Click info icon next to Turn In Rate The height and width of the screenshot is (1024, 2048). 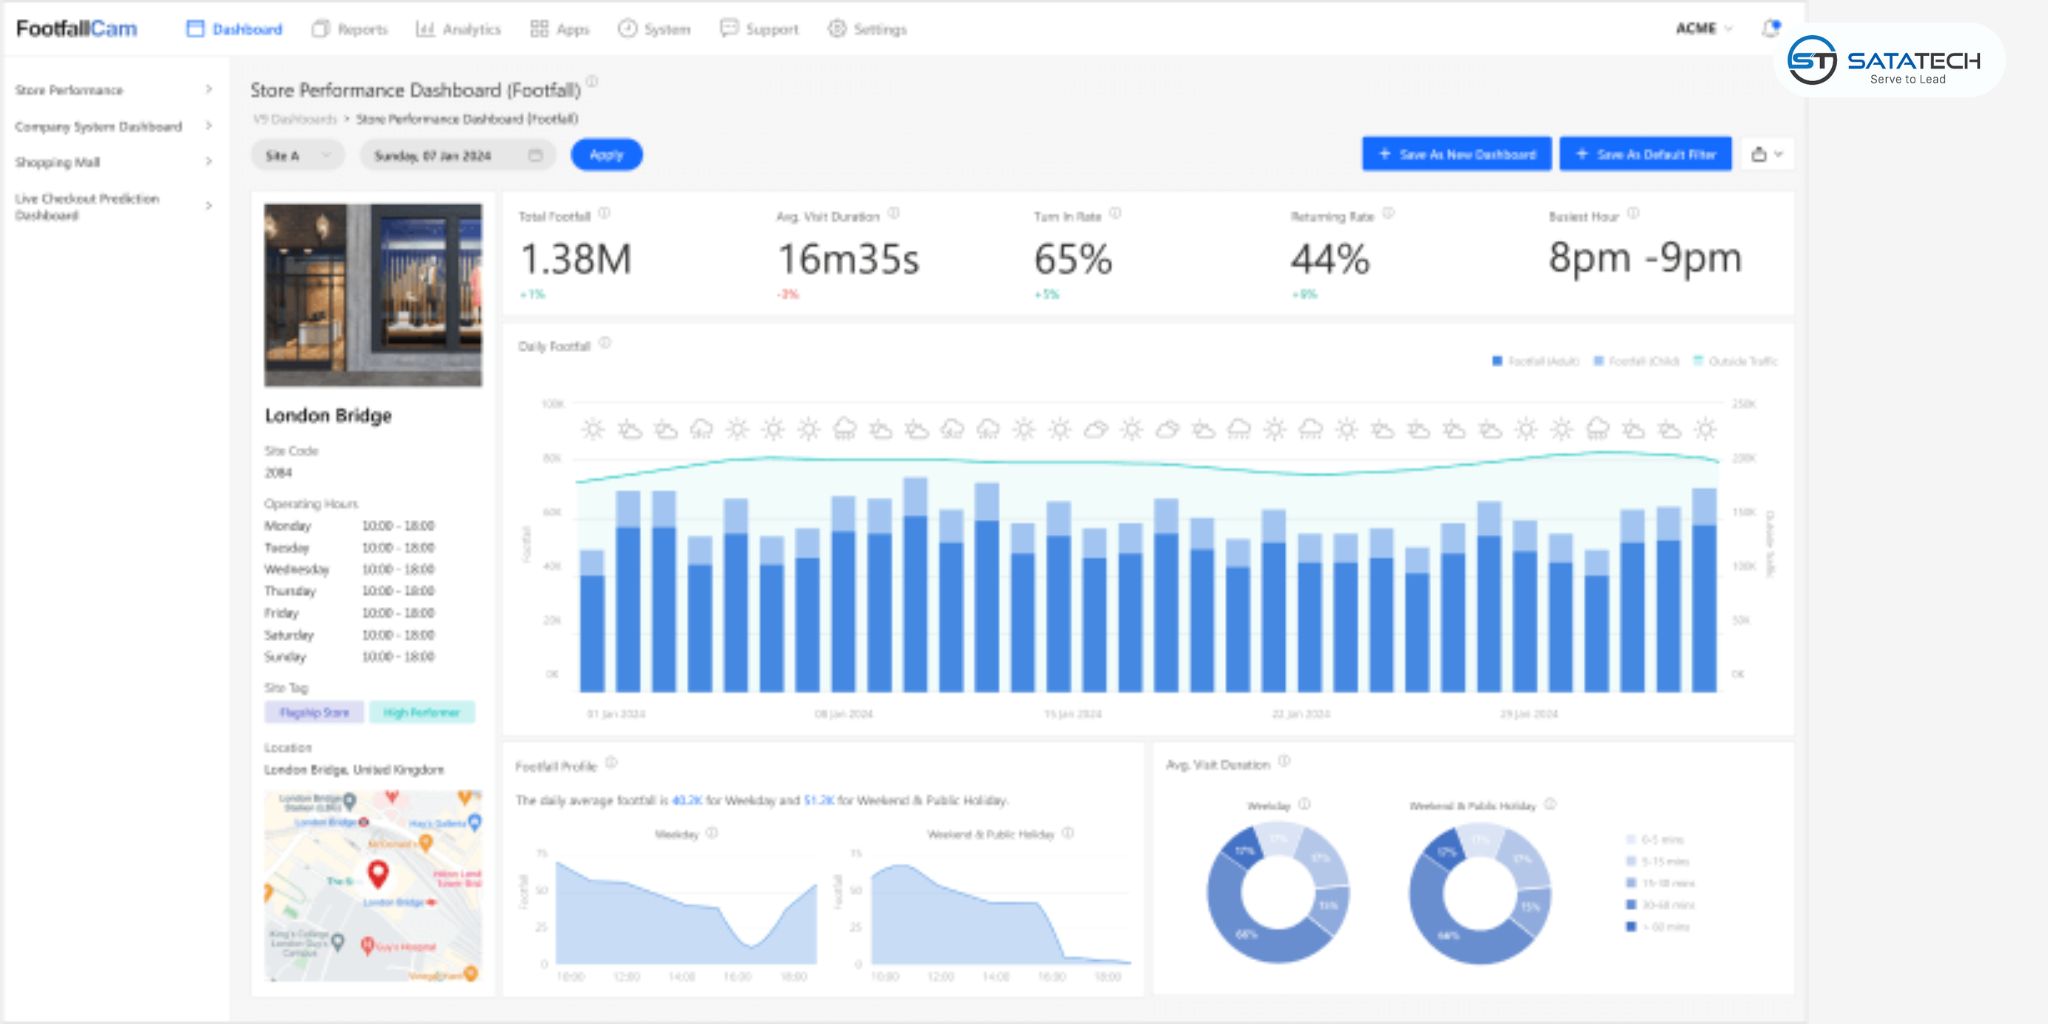click(1115, 214)
